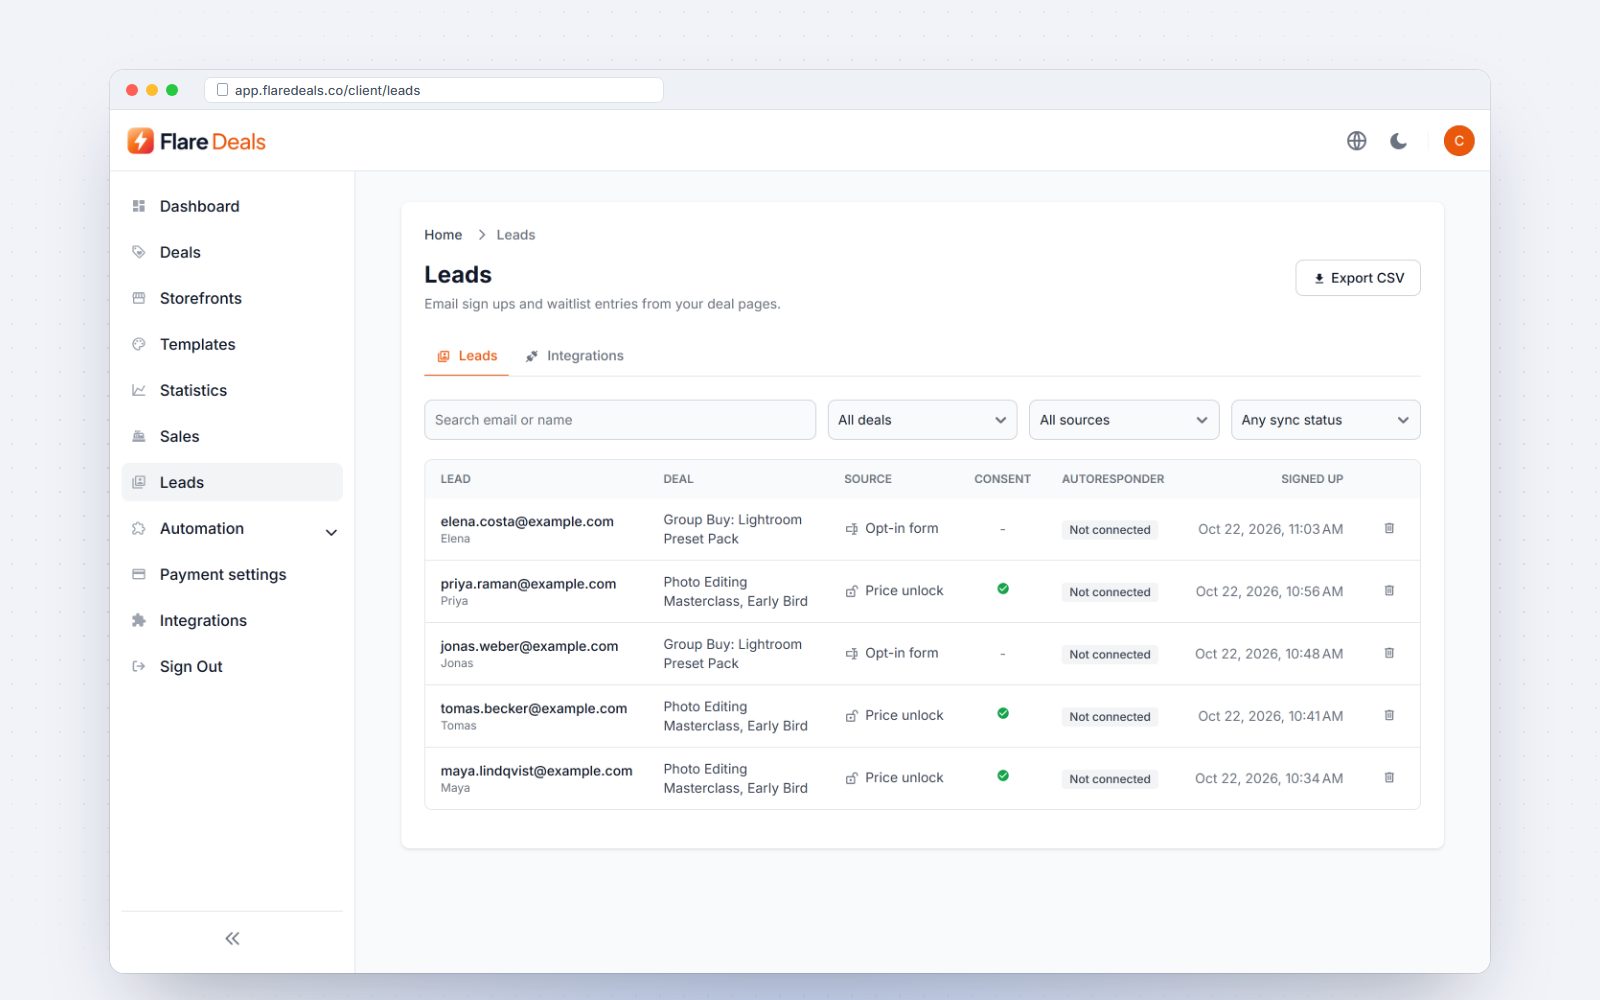Image resolution: width=1600 pixels, height=1000 pixels.
Task: Click the trash icon for tomas.becker
Action: click(1389, 715)
